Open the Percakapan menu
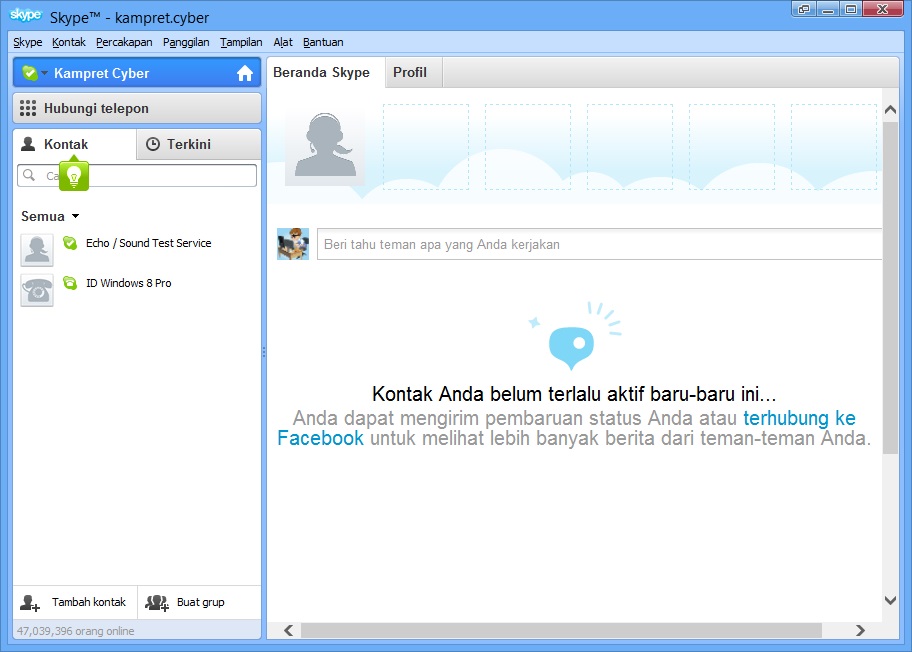The image size is (912, 652). tap(124, 42)
